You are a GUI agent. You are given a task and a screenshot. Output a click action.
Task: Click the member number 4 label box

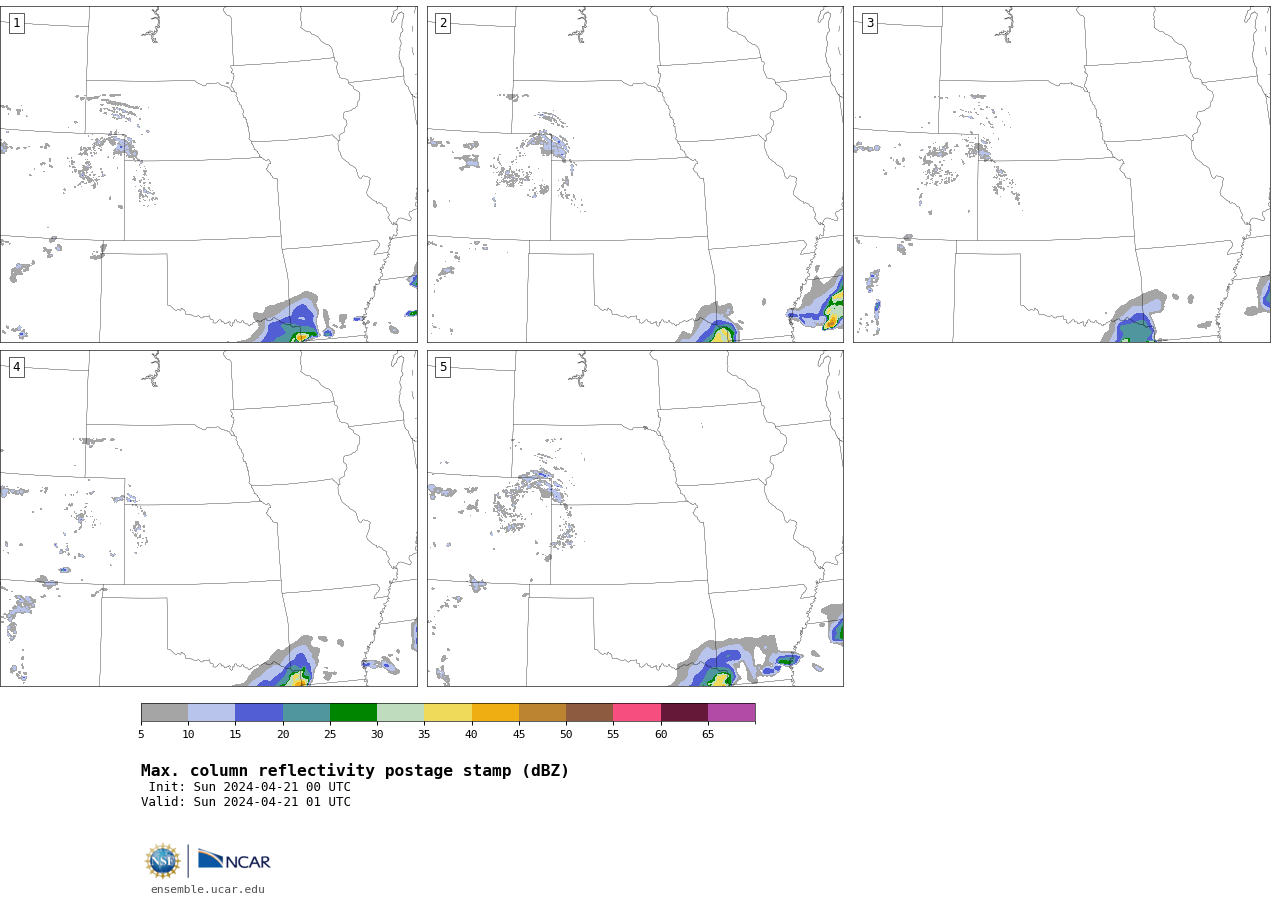coord(16,367)
